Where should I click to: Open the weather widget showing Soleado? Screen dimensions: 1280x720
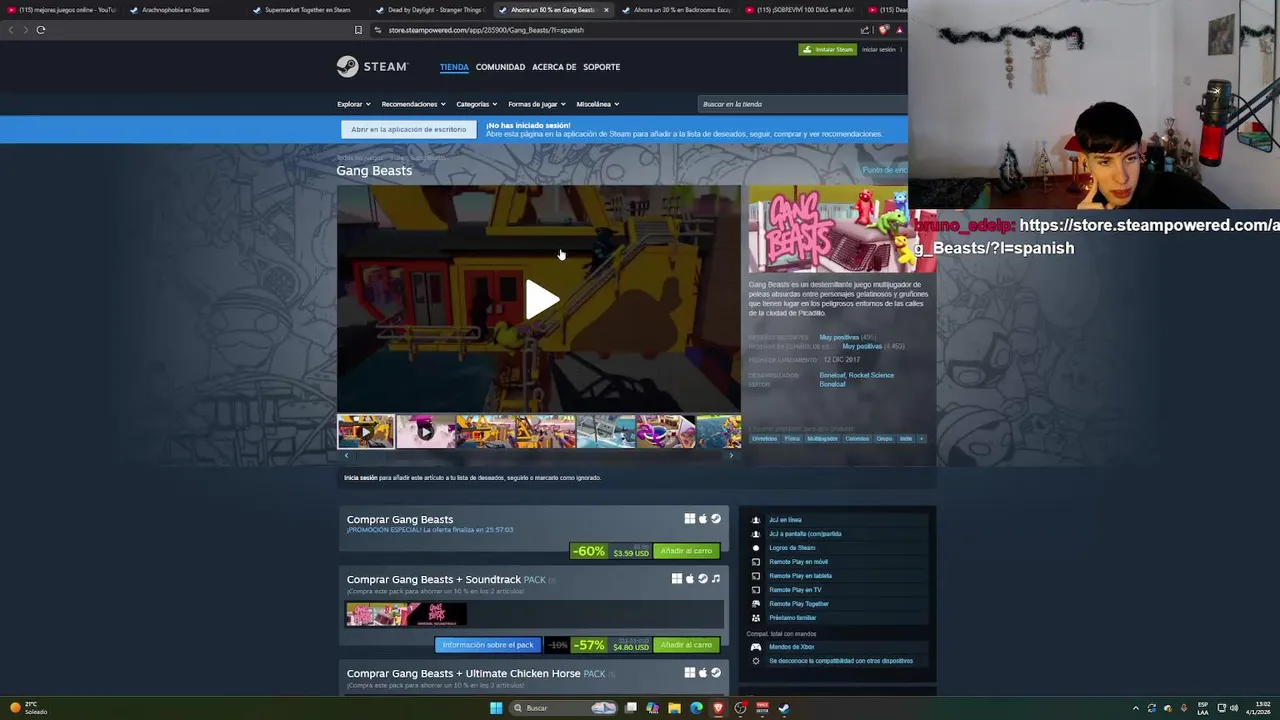29,708
